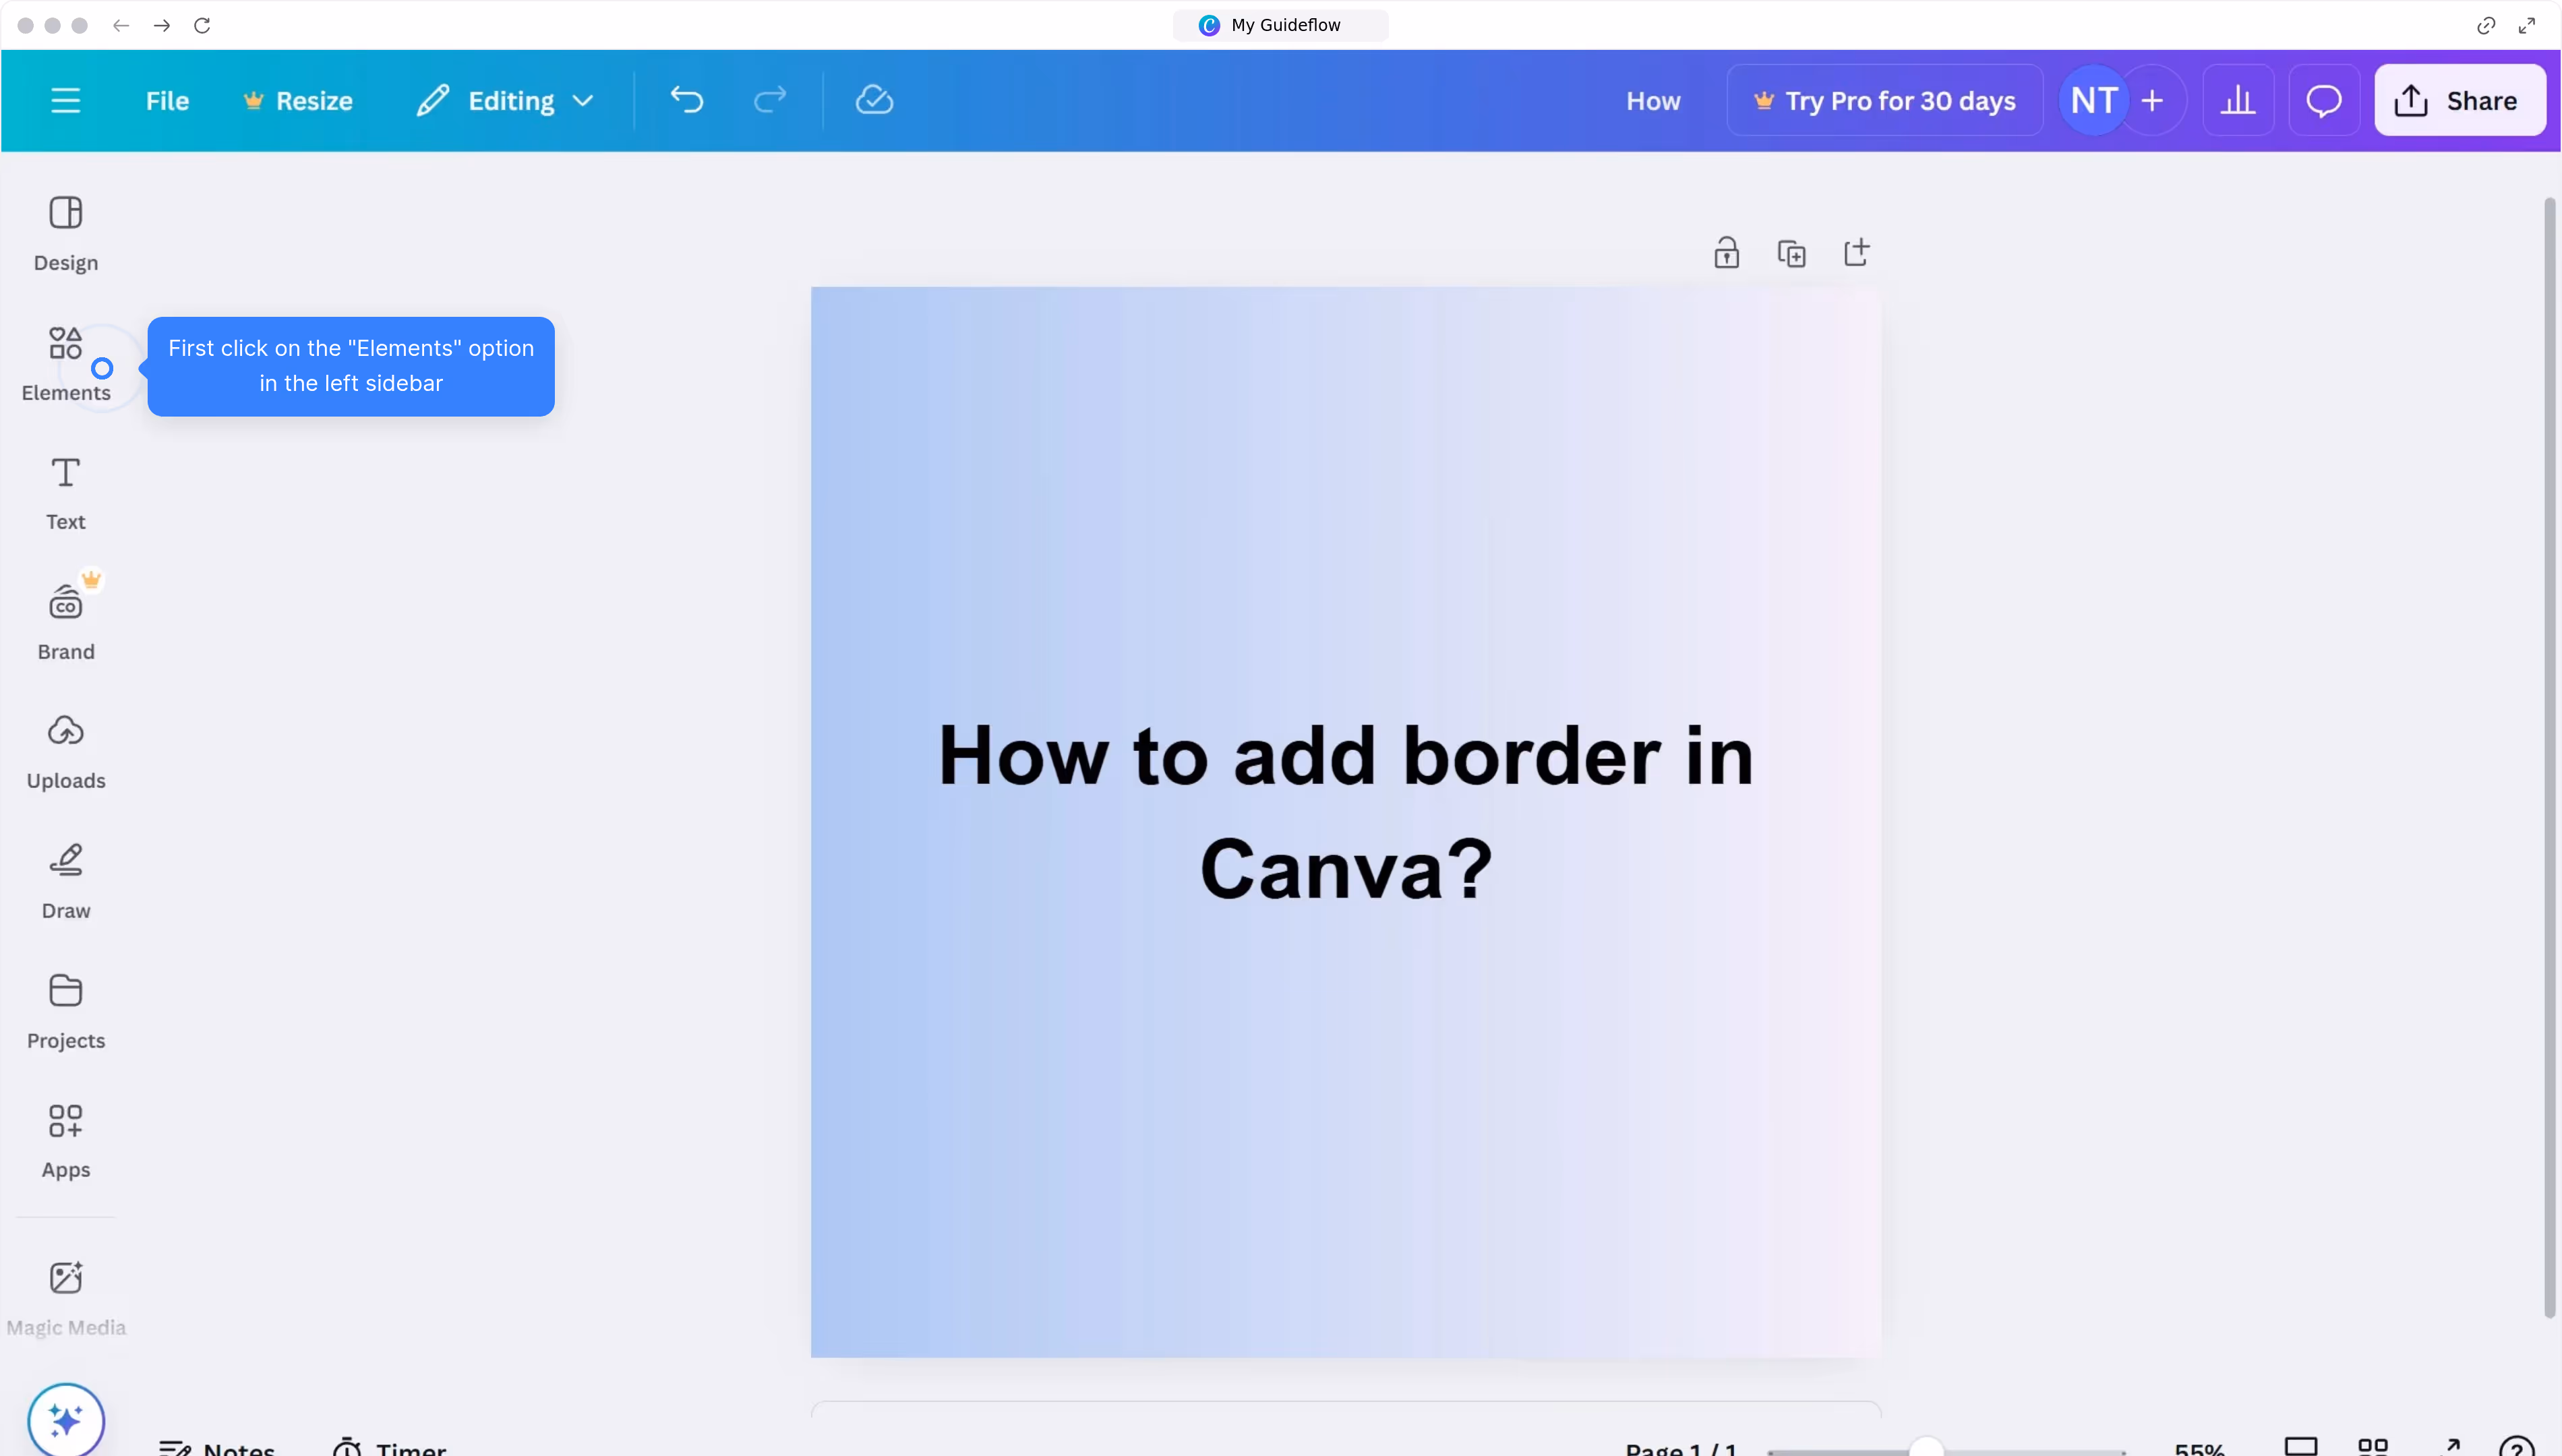Image resolution: width=2562 pixels, height=1456 pixels.
Task: Open the Apps panel
Action: pyautogui.click(x=65, y=1140)
